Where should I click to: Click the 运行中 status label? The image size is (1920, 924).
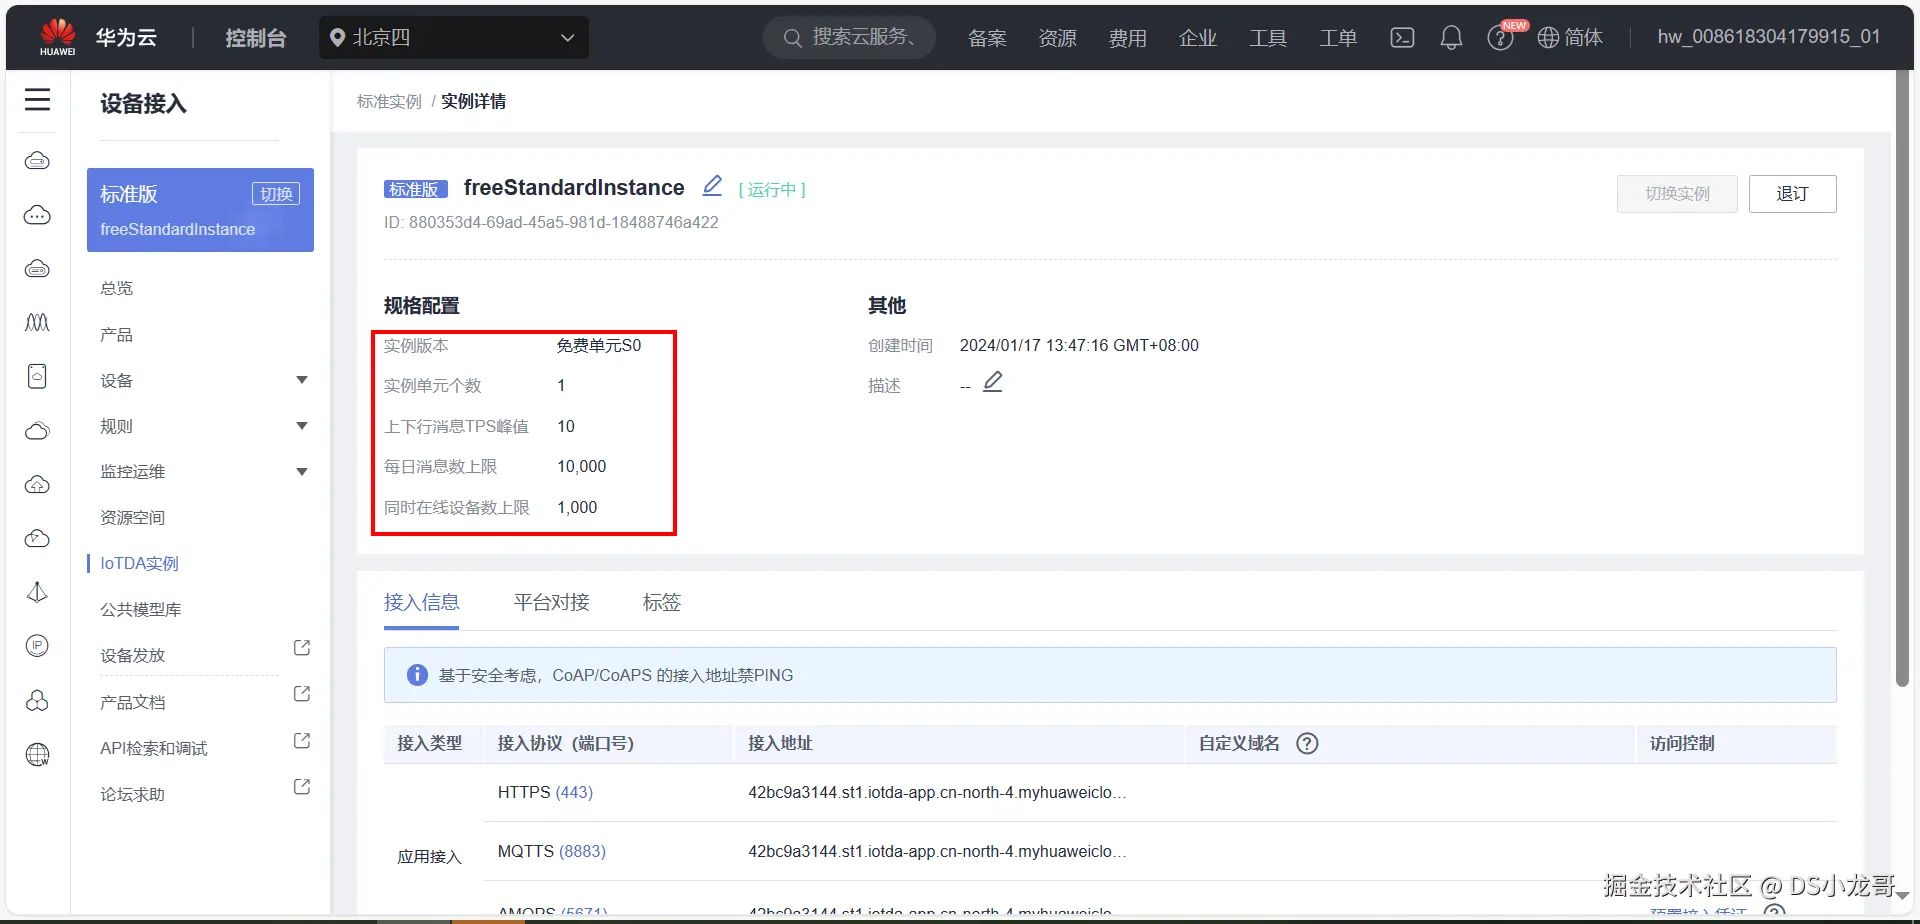(772, 190)
